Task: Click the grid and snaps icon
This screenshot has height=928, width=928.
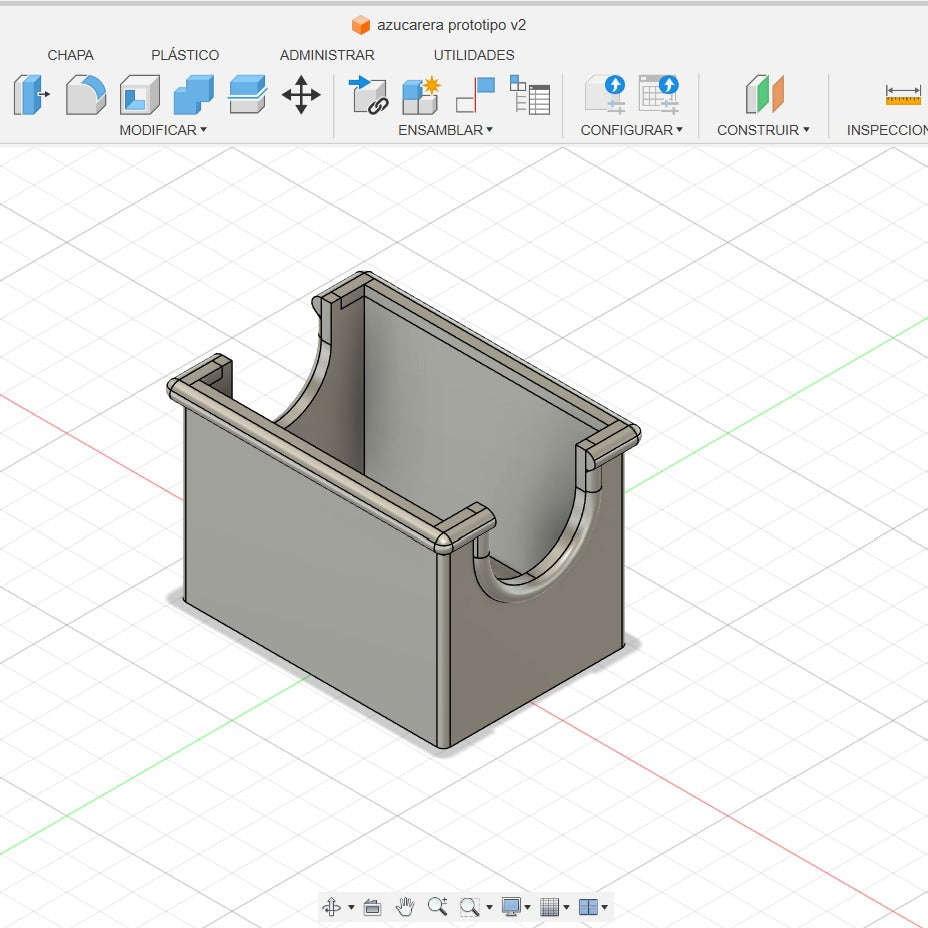Action: click(x=551, y=907)
